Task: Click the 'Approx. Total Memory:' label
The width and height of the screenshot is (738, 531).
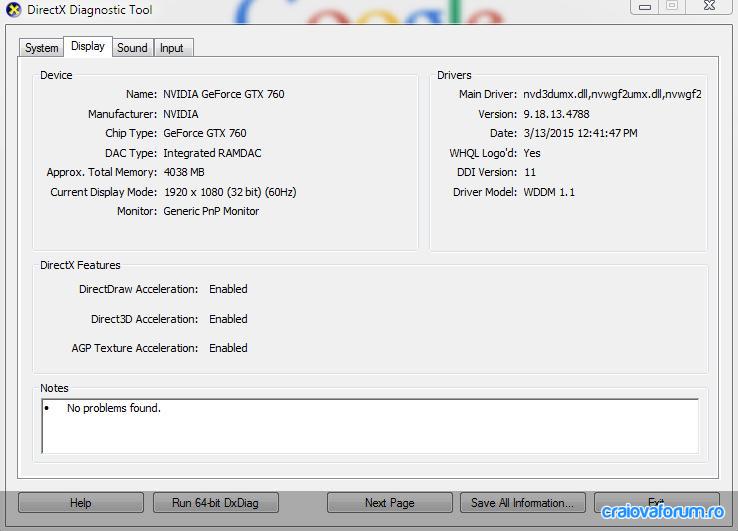Action: (x=102, y=172)
